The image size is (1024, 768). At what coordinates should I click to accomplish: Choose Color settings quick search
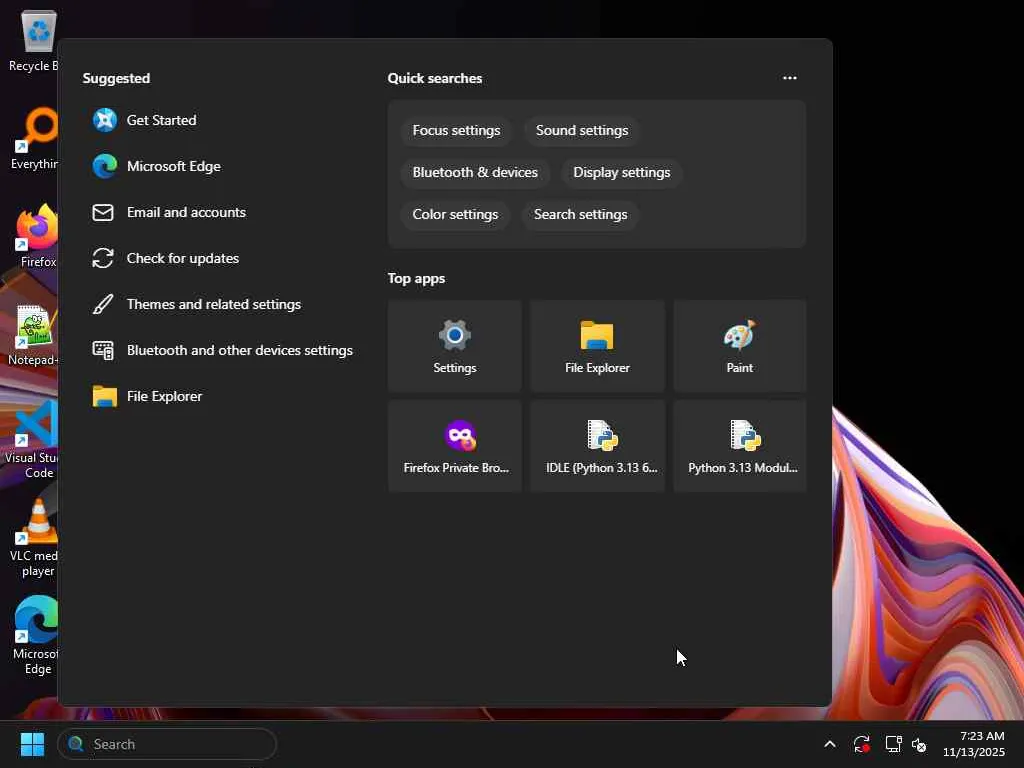tap(455, 214)
